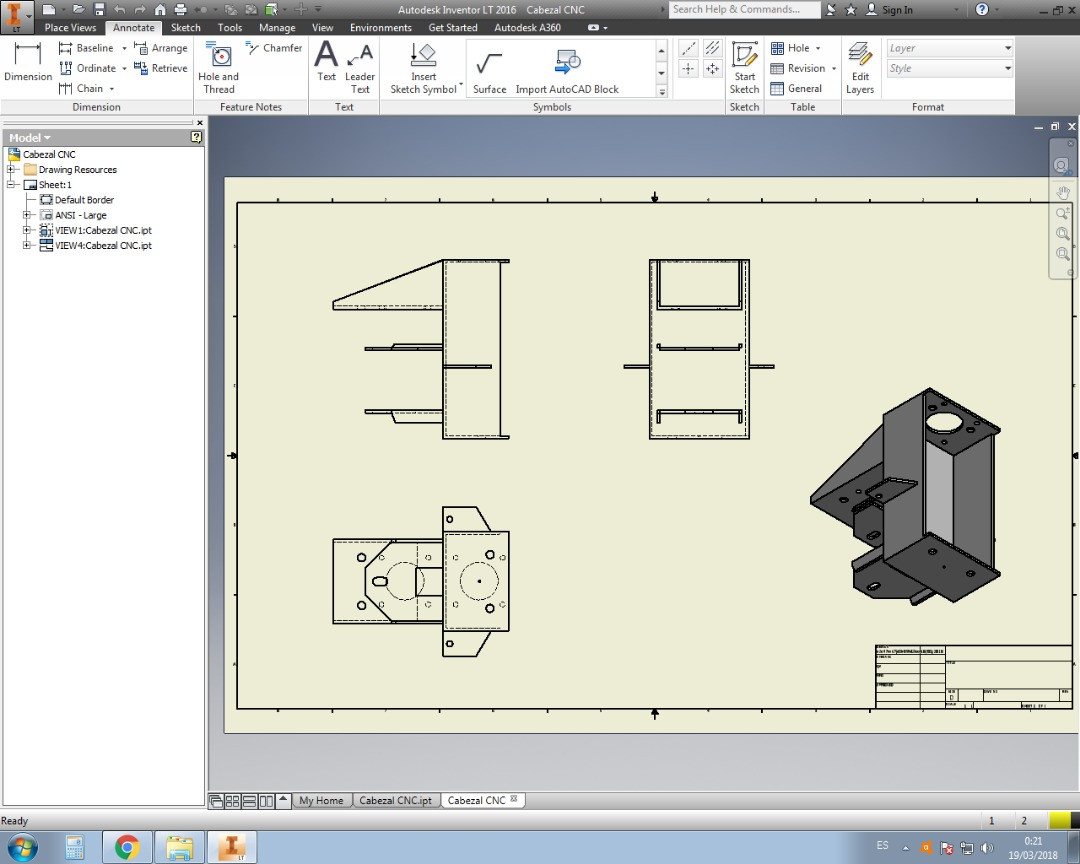The image size is (1080, 864).
Task: Click the Help question mark icon
Action: pos(982,9)
